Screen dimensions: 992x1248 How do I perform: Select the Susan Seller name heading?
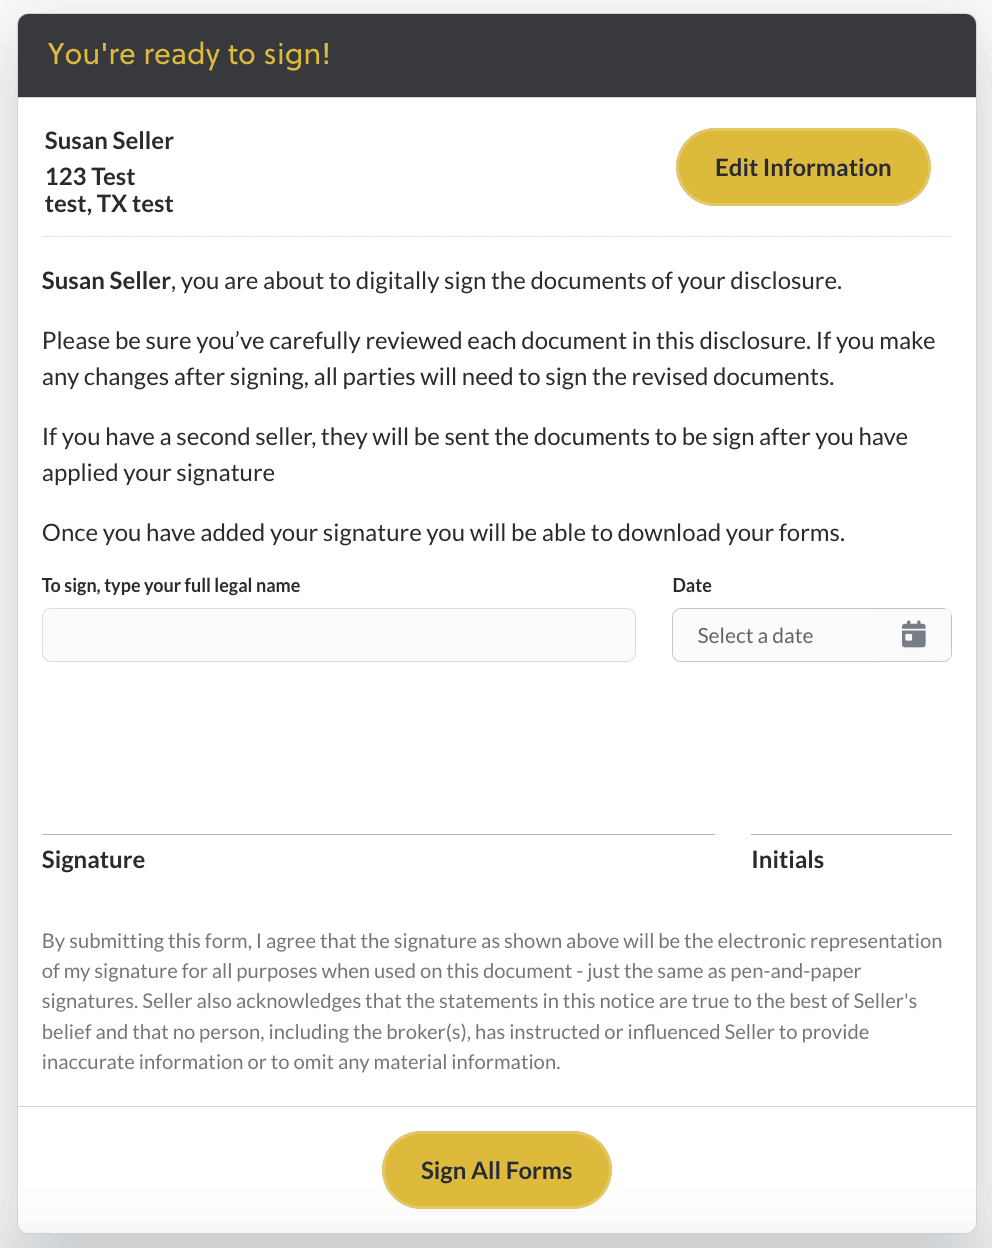109,141
